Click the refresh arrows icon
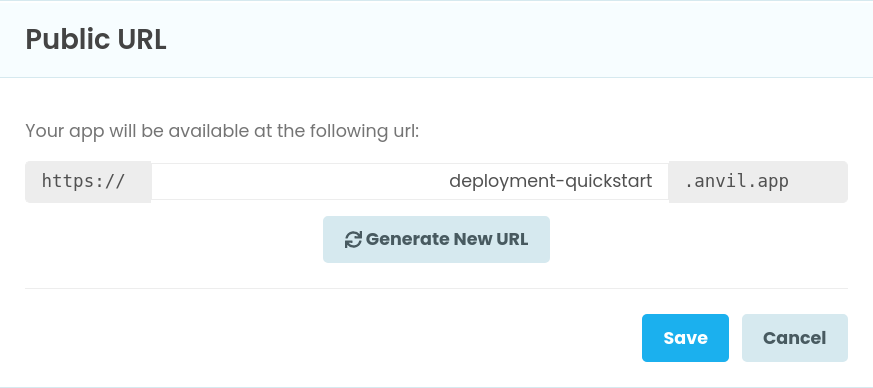873x388 pixels. [x=353, y=240]
